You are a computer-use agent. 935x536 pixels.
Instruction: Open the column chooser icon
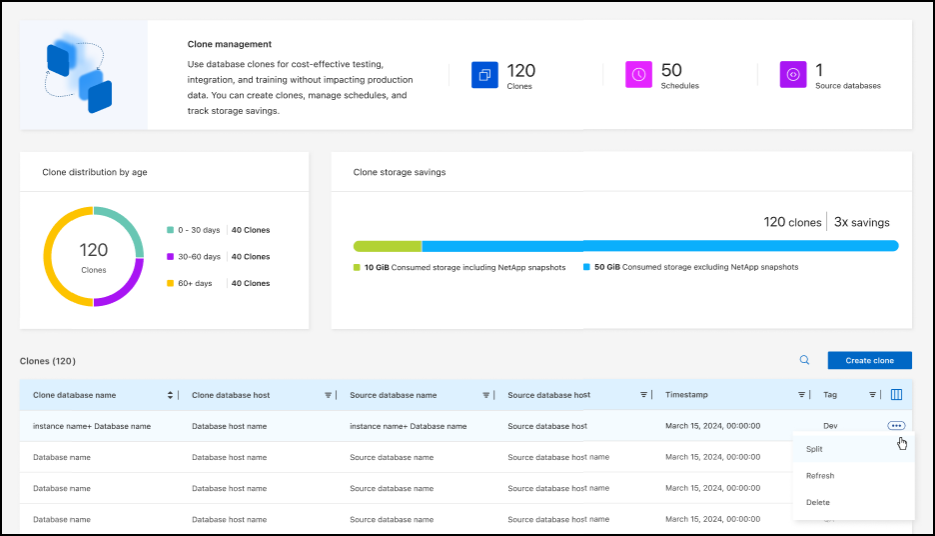[896, 395]
